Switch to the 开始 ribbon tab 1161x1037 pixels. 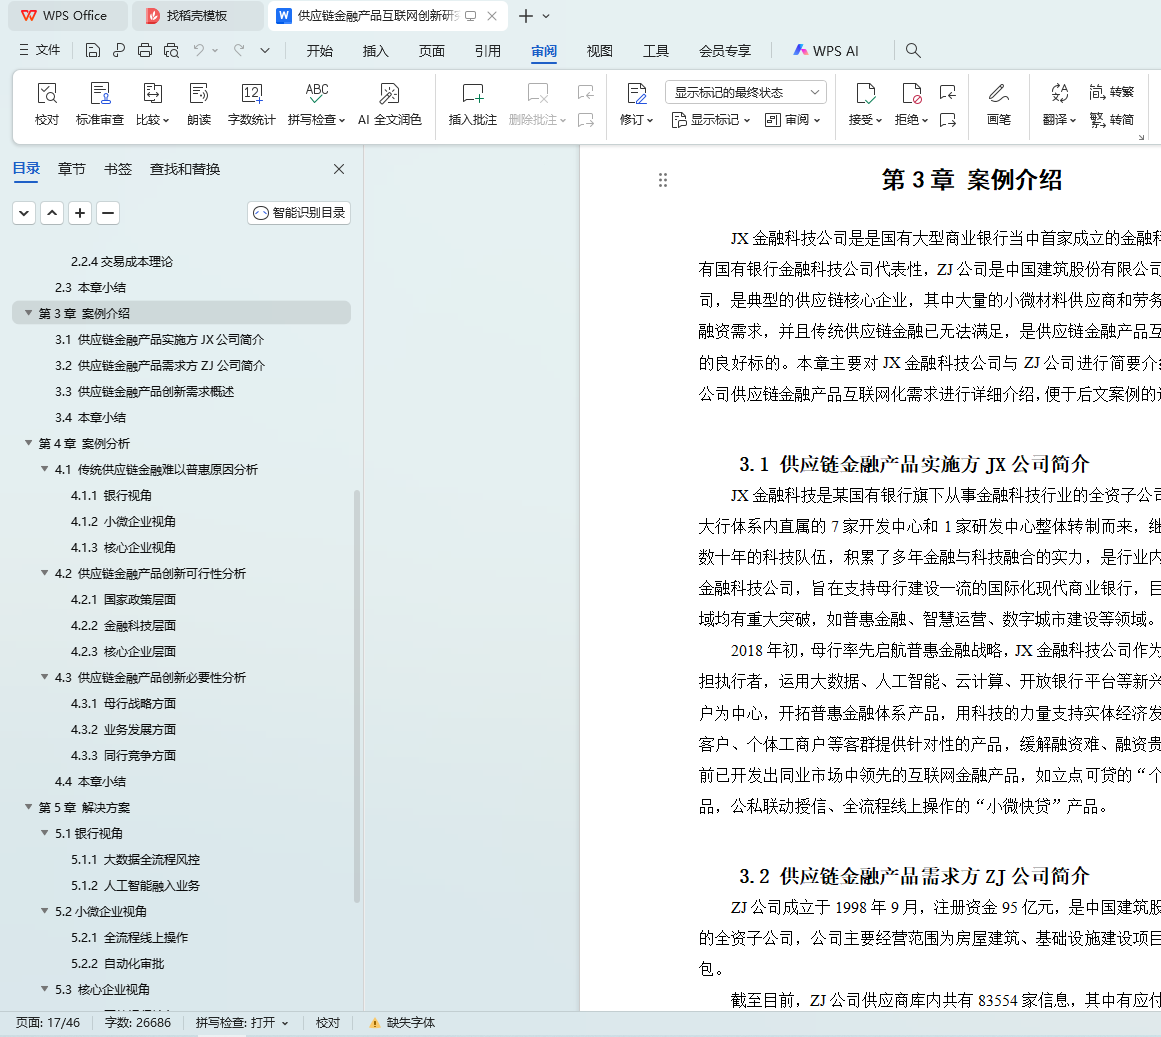pyautogui.click(x=320, y=50)
